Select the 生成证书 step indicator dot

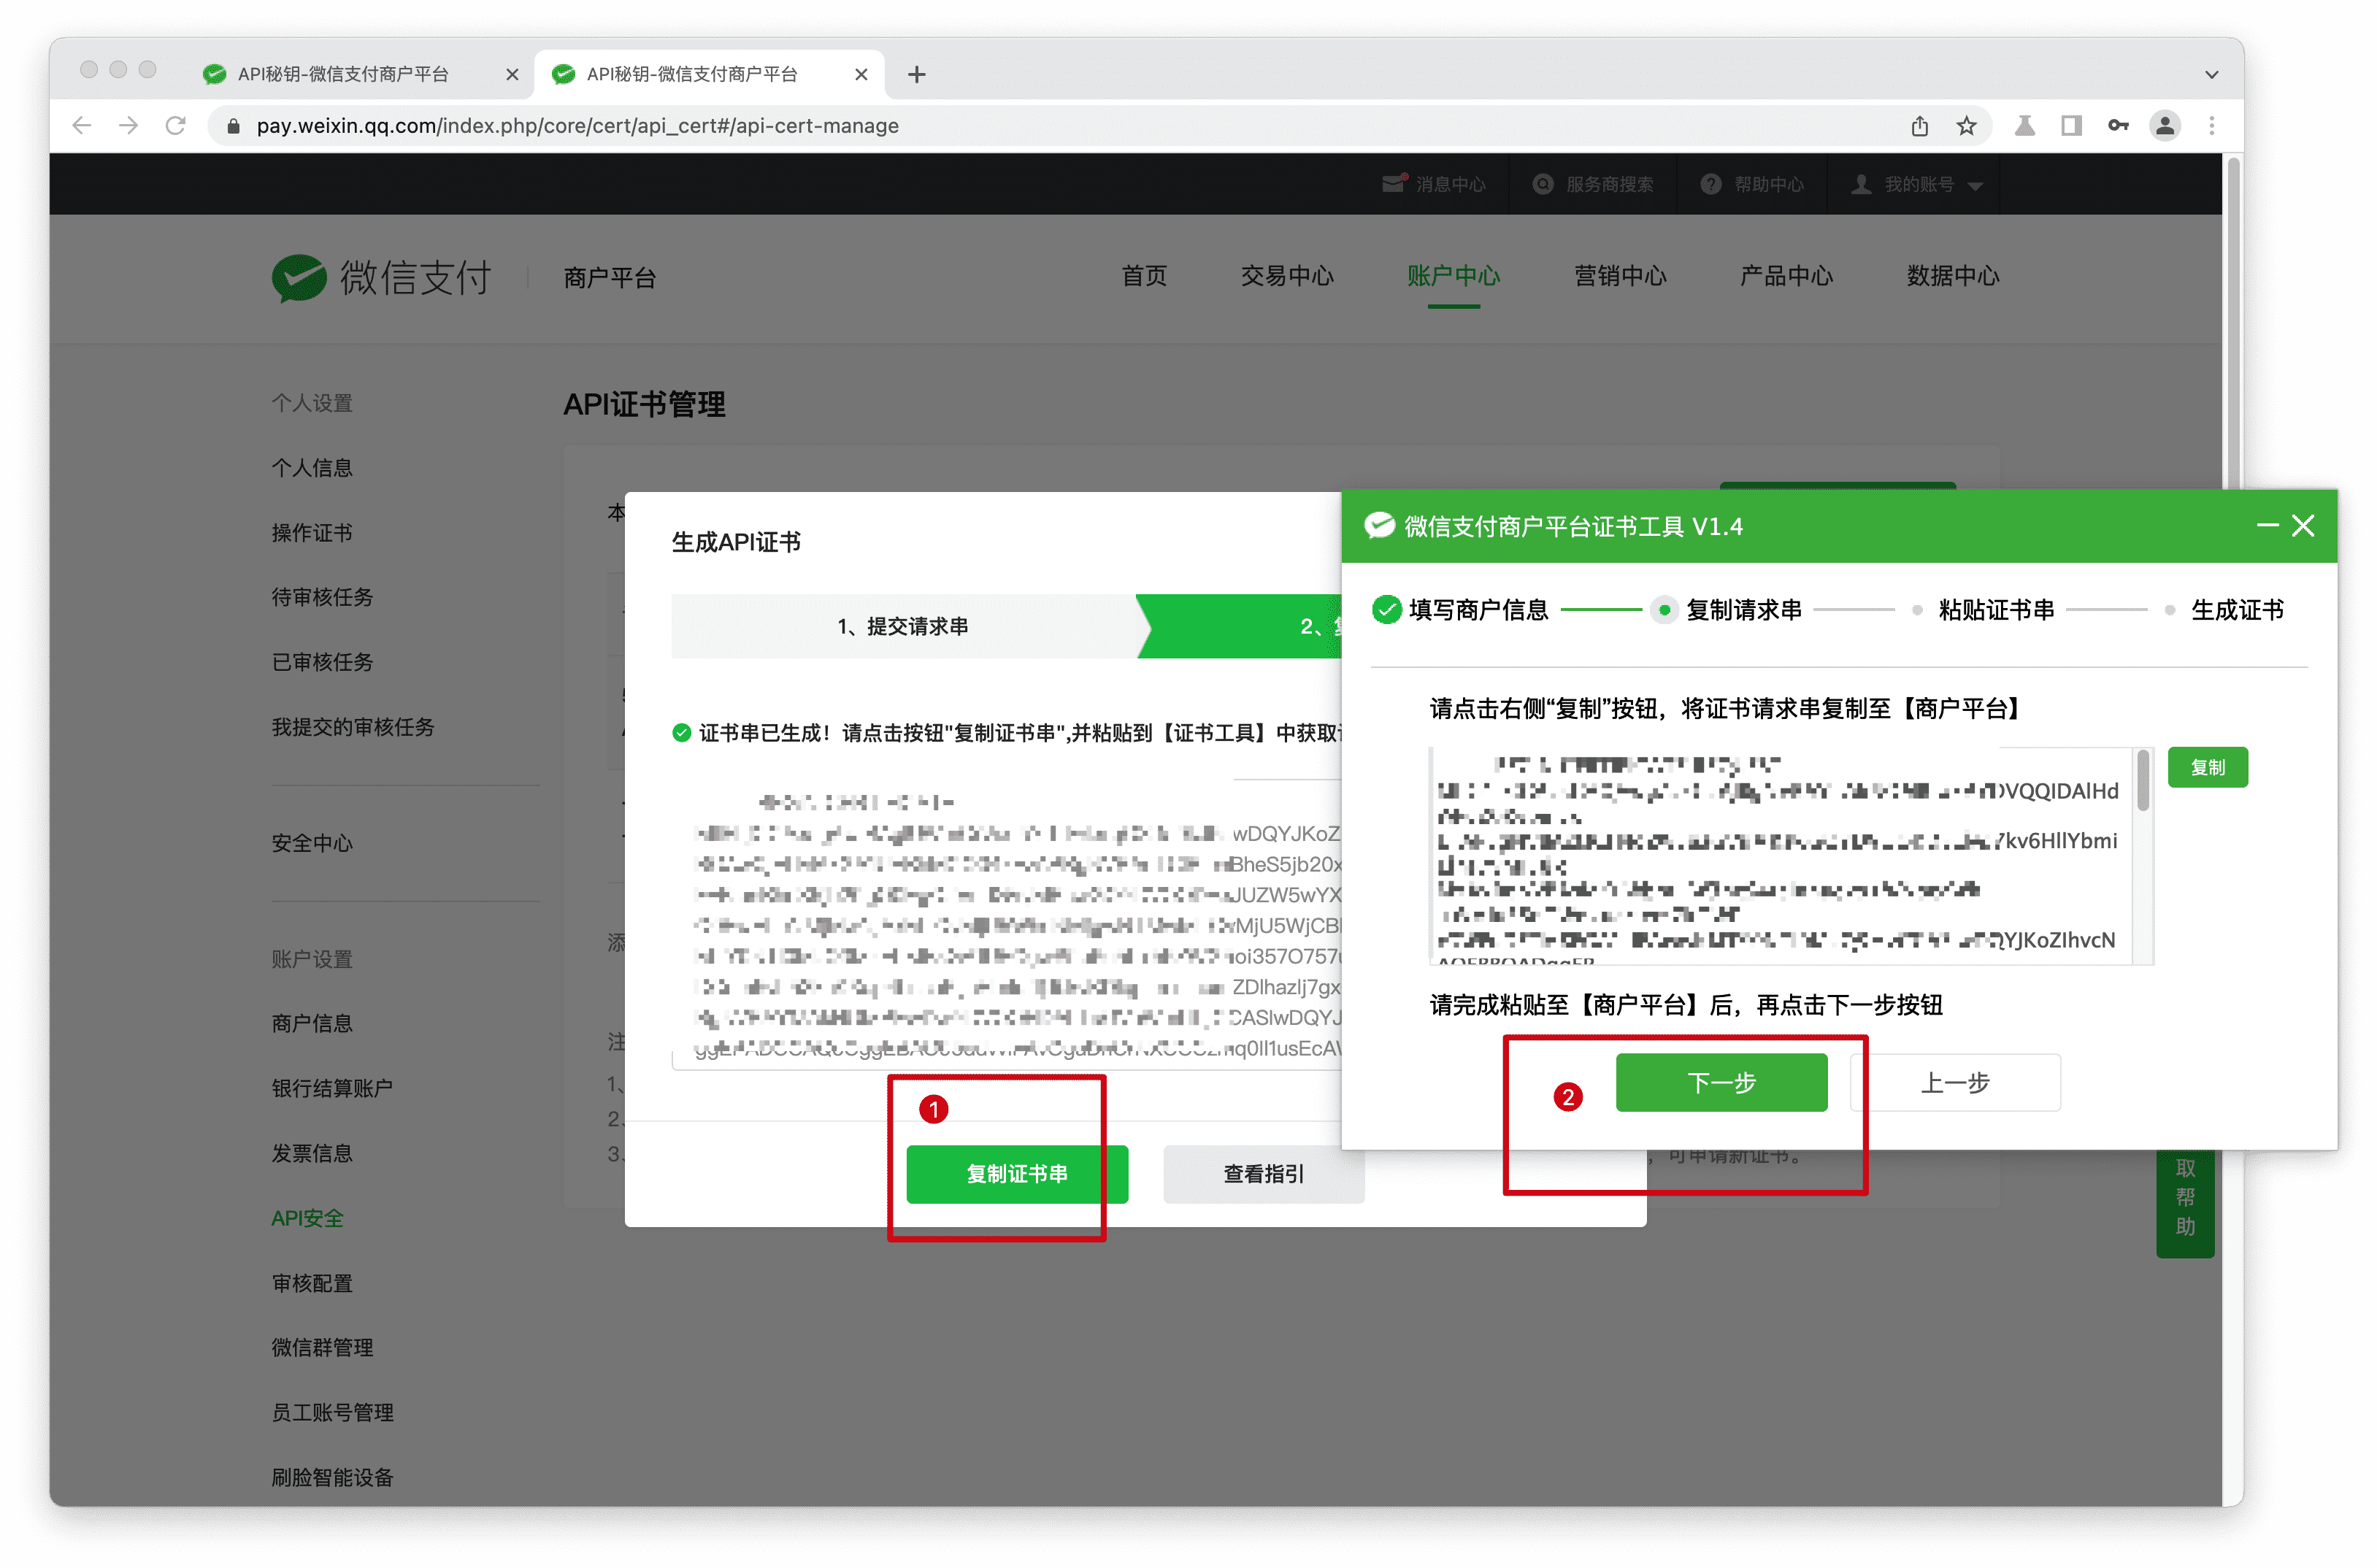[x=2170, y=609]
